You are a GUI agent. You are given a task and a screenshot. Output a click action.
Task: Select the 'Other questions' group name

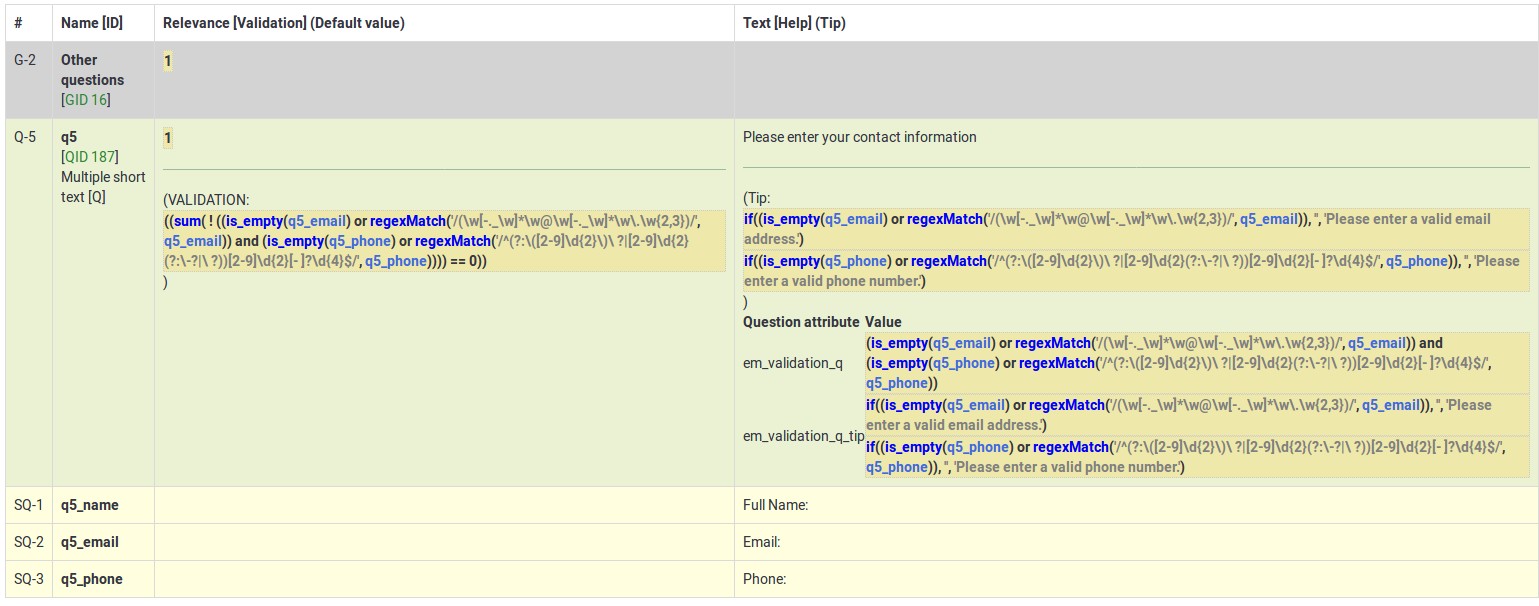coord(92,70)
